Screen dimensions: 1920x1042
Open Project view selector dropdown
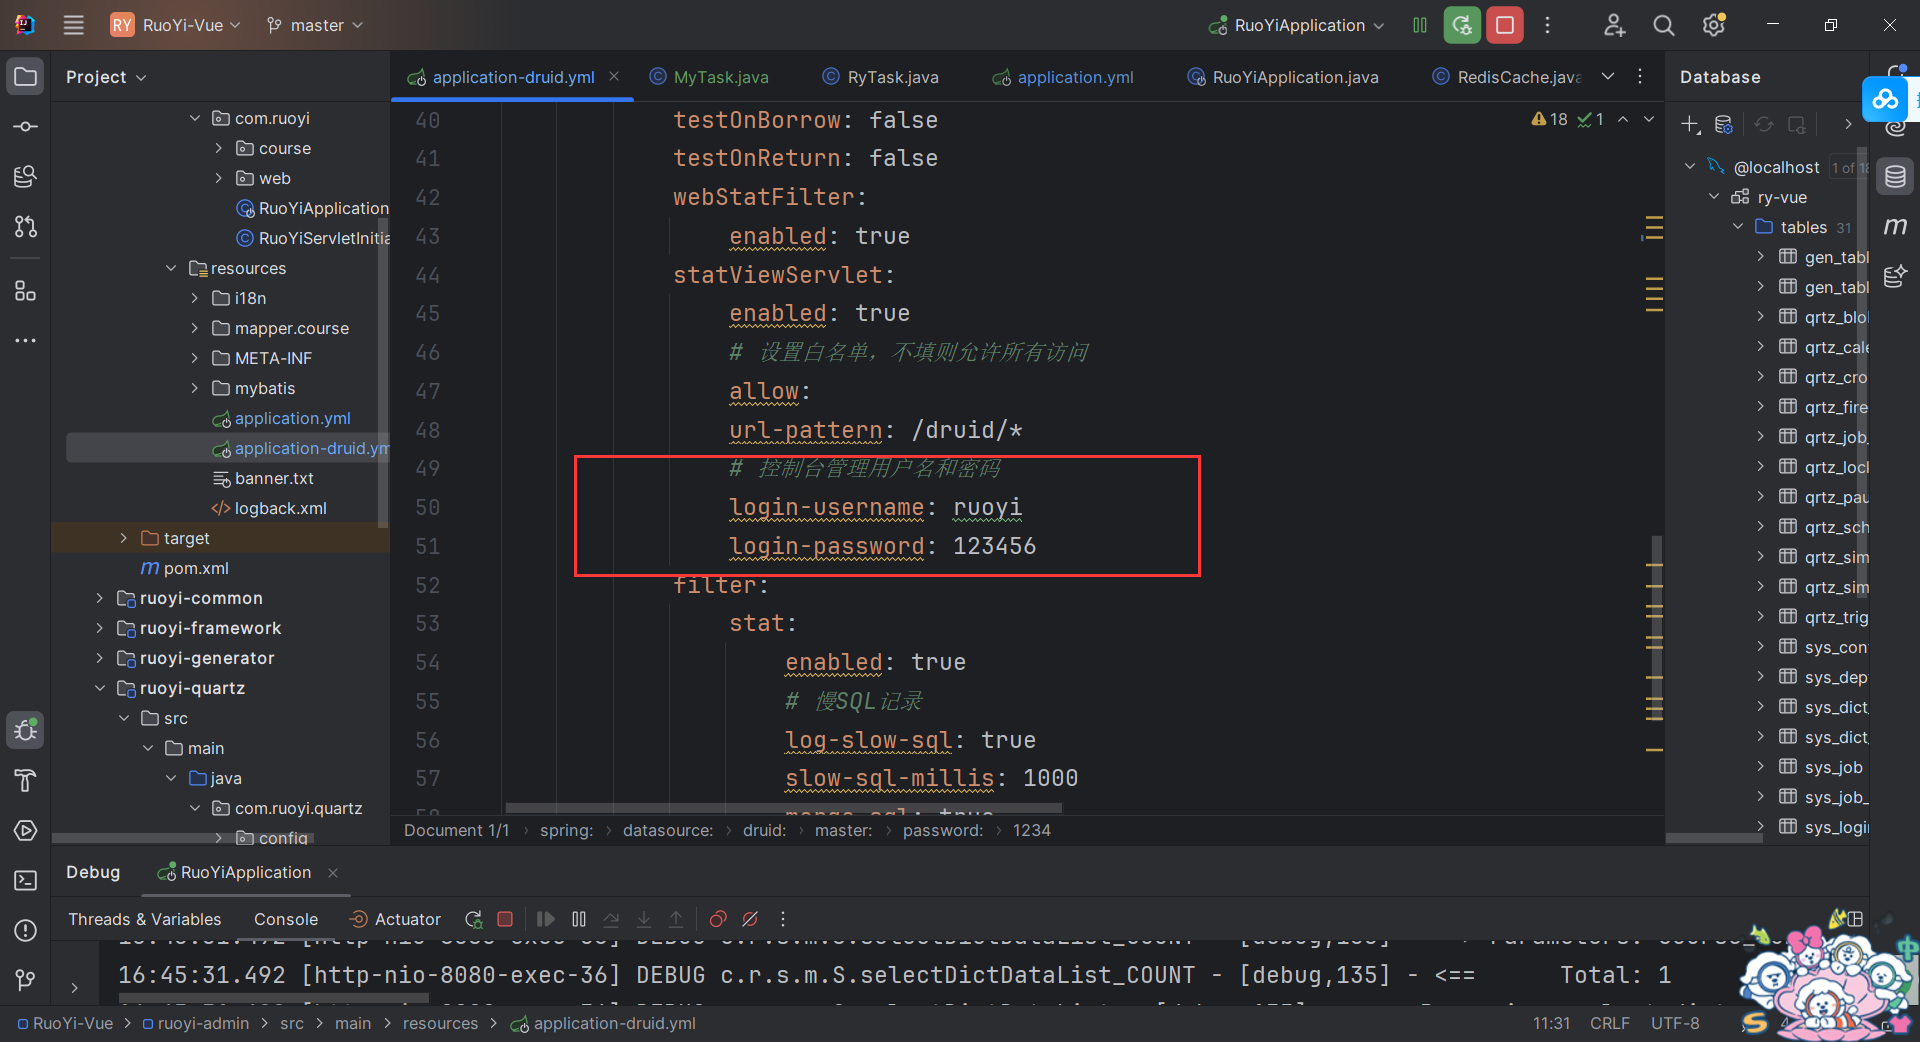tap(106, 77)
